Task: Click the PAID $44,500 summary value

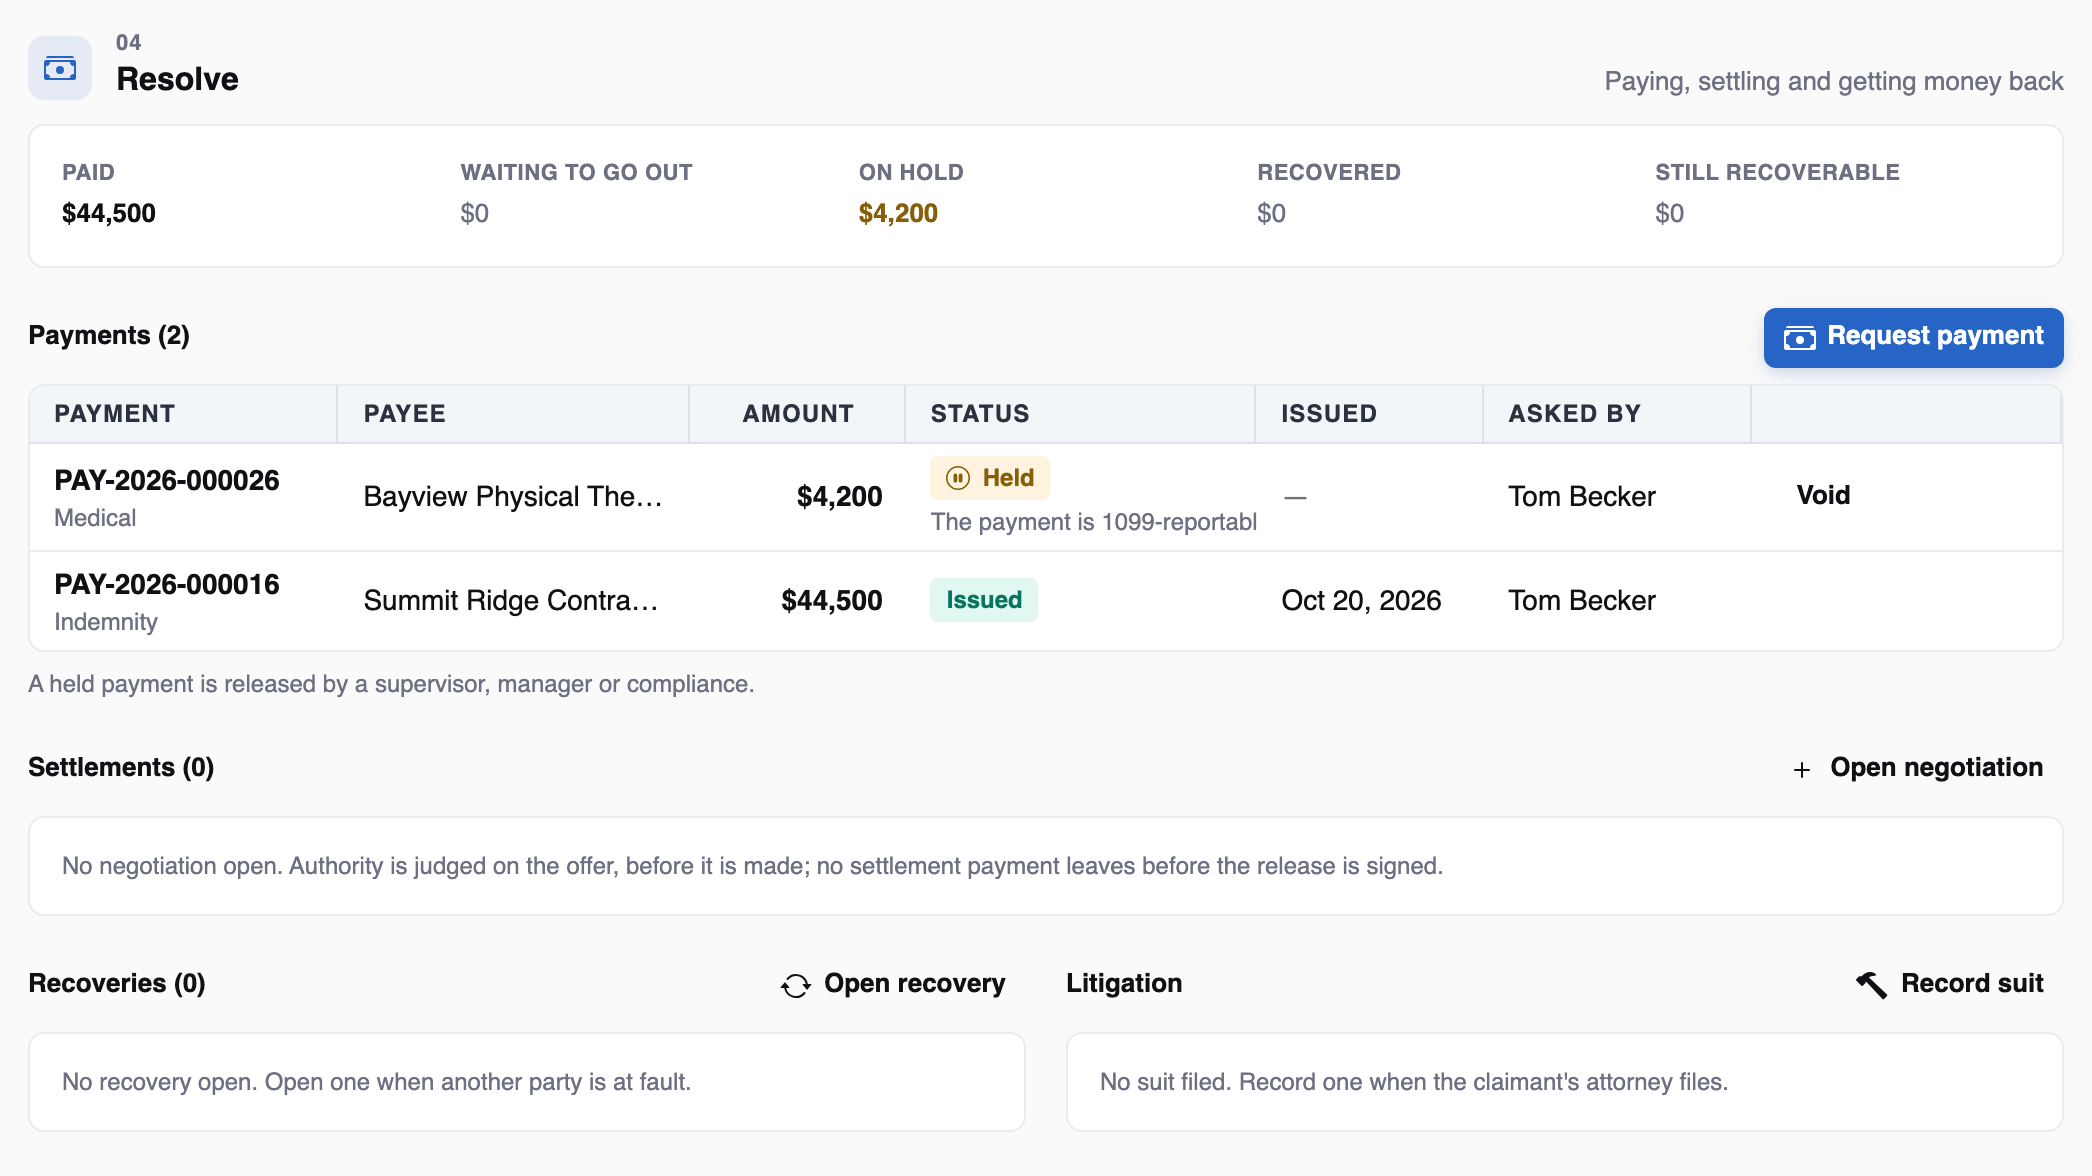Action: pos(109,213)
